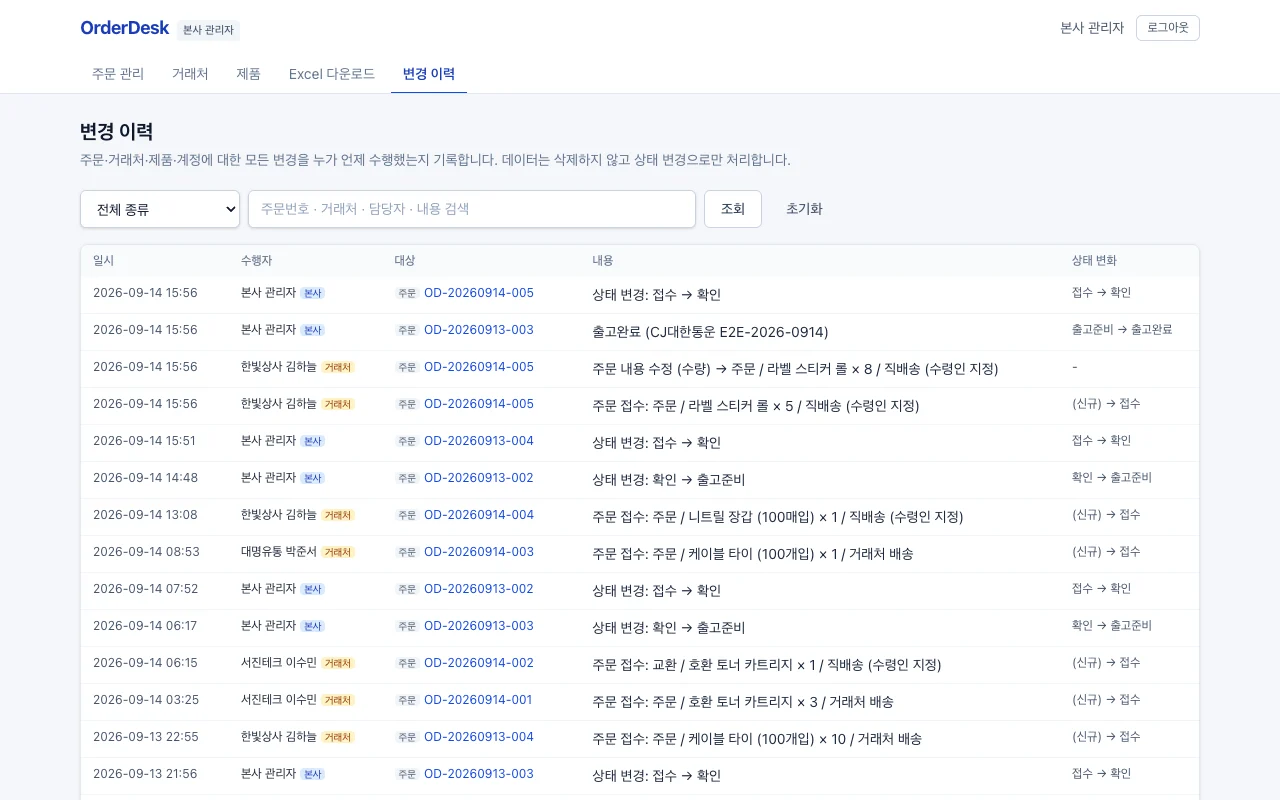Click the 상태 변화 column header
Image resolution: width=1280 pixels, height=800 pixels.
1095,260
